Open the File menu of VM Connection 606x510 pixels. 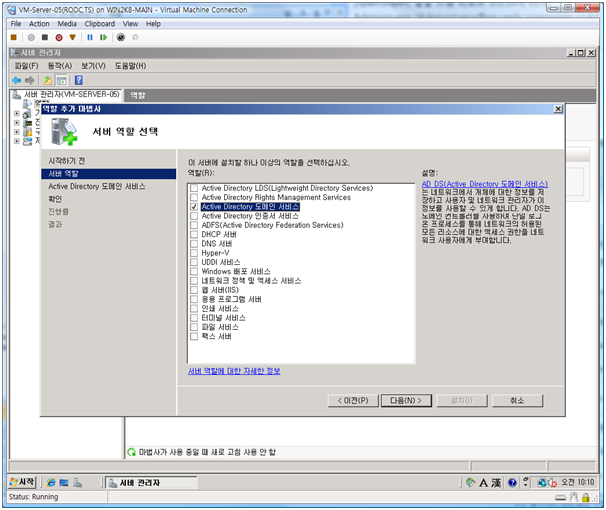point(16,24)
